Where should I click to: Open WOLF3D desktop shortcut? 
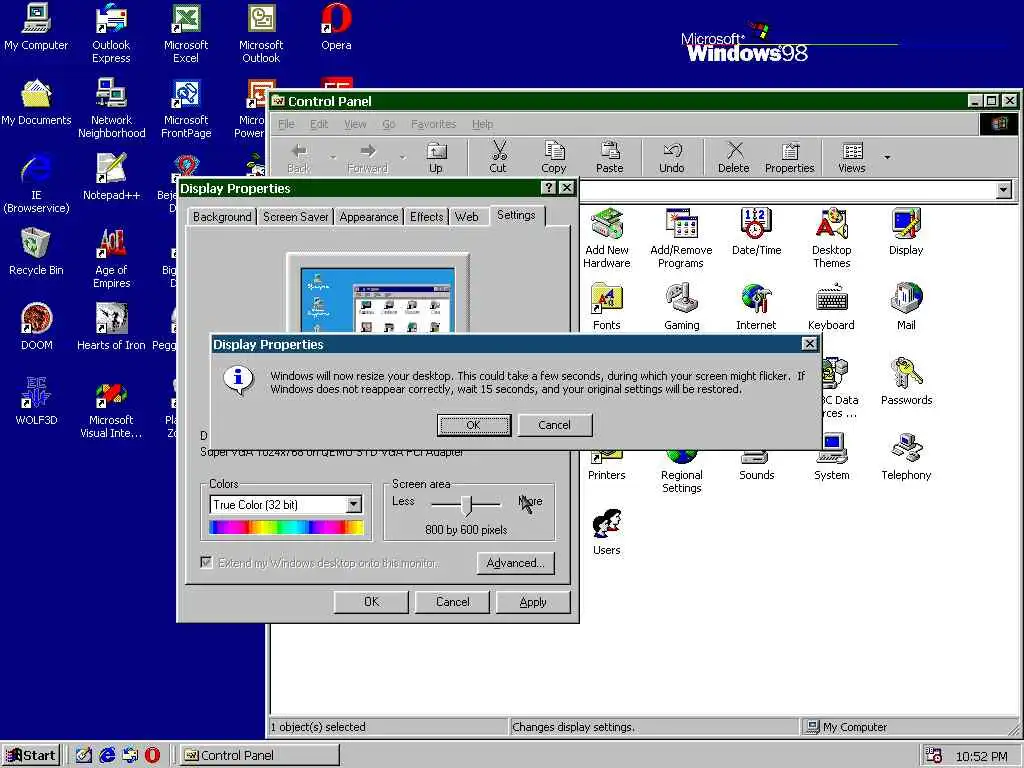click(36, 402)
